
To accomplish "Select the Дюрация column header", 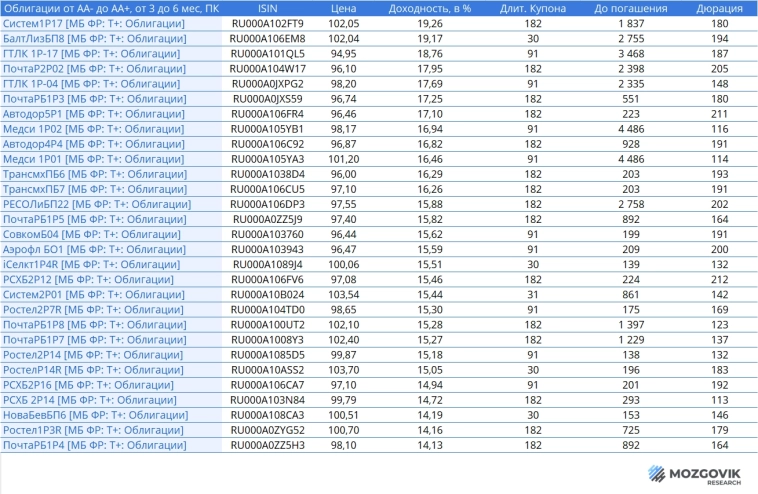I will click(x=712, y=8).
